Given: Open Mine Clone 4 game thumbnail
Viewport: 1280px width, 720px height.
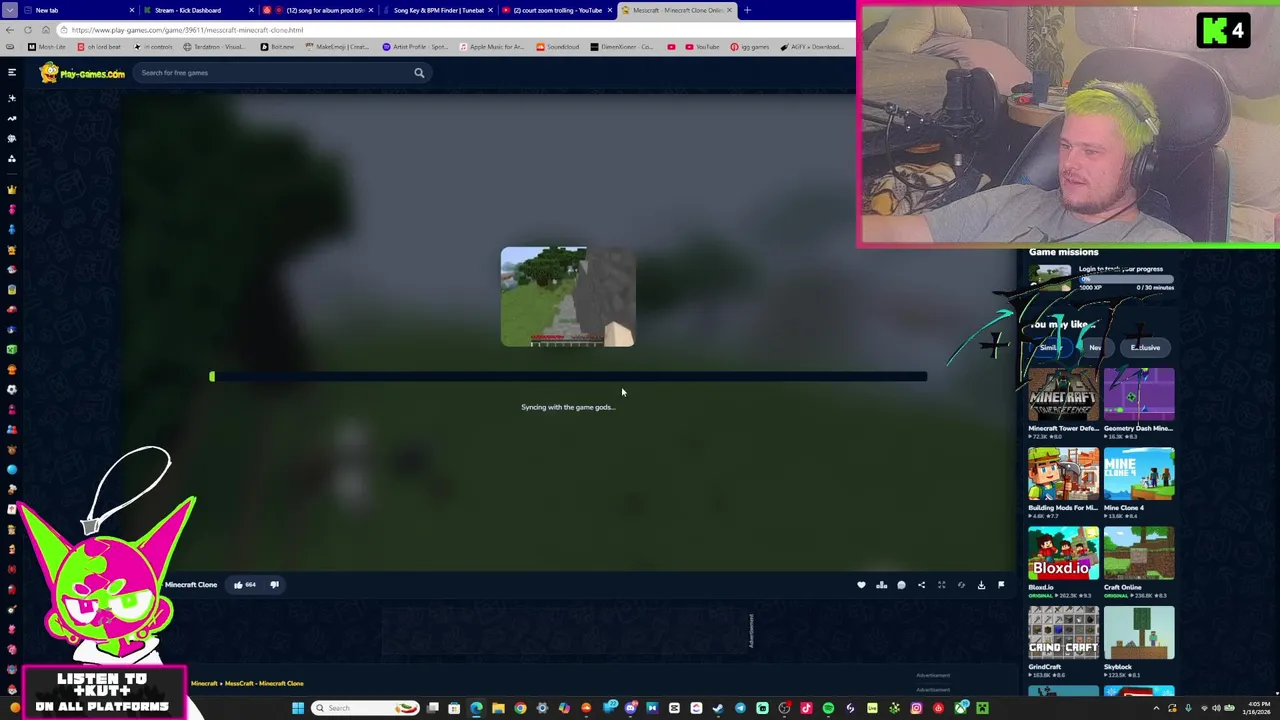Looking at the screenshot, I should tap(1139, 474).
